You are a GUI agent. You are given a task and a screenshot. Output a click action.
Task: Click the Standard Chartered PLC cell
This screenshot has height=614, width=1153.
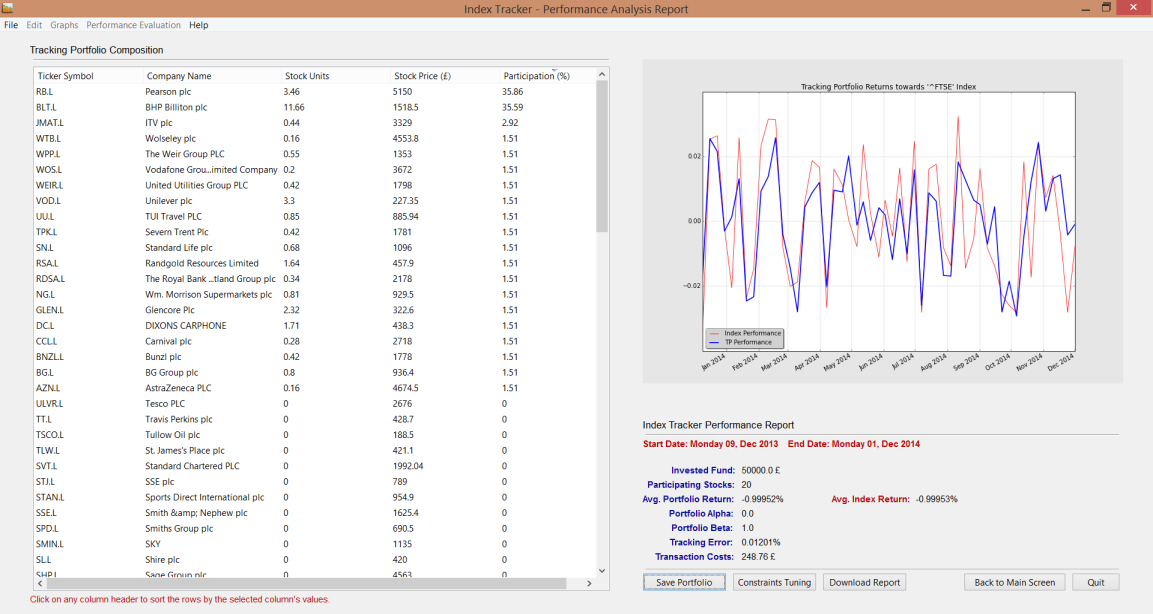193,466
